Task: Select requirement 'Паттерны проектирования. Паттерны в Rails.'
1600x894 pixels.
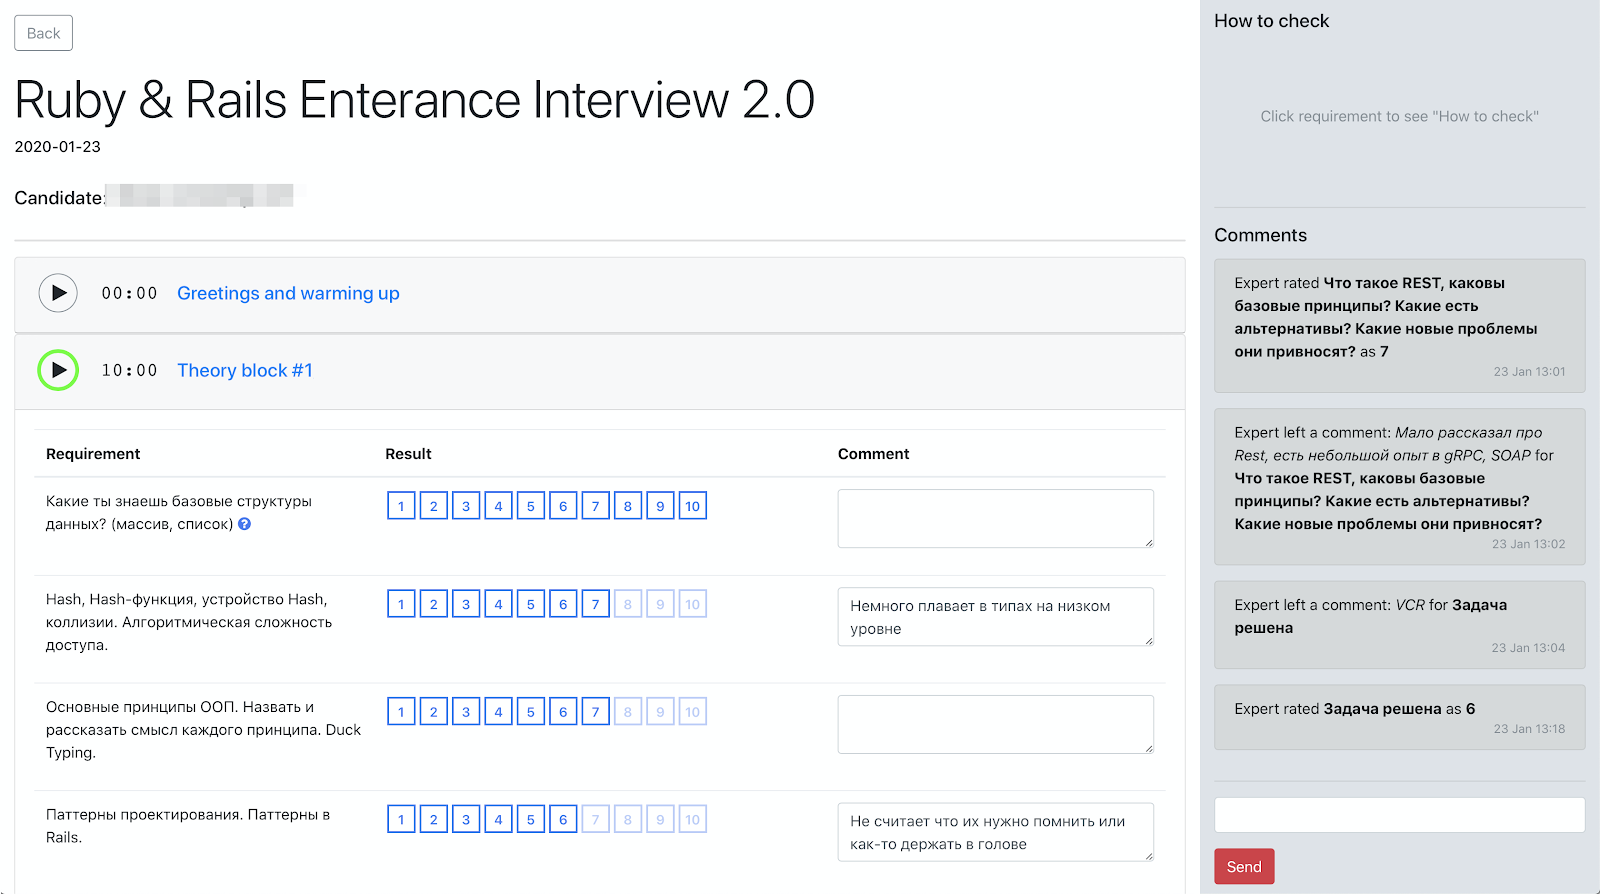Action: [188, 826]
